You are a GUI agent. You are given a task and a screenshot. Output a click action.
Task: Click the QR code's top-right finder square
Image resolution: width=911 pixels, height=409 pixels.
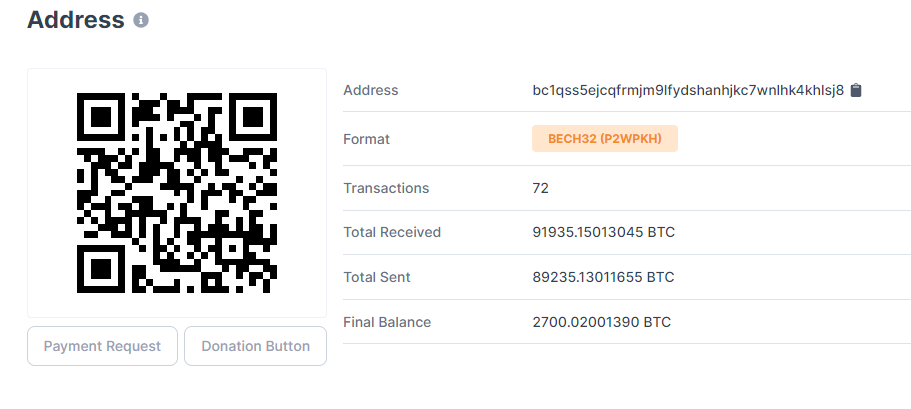[253, 116]
